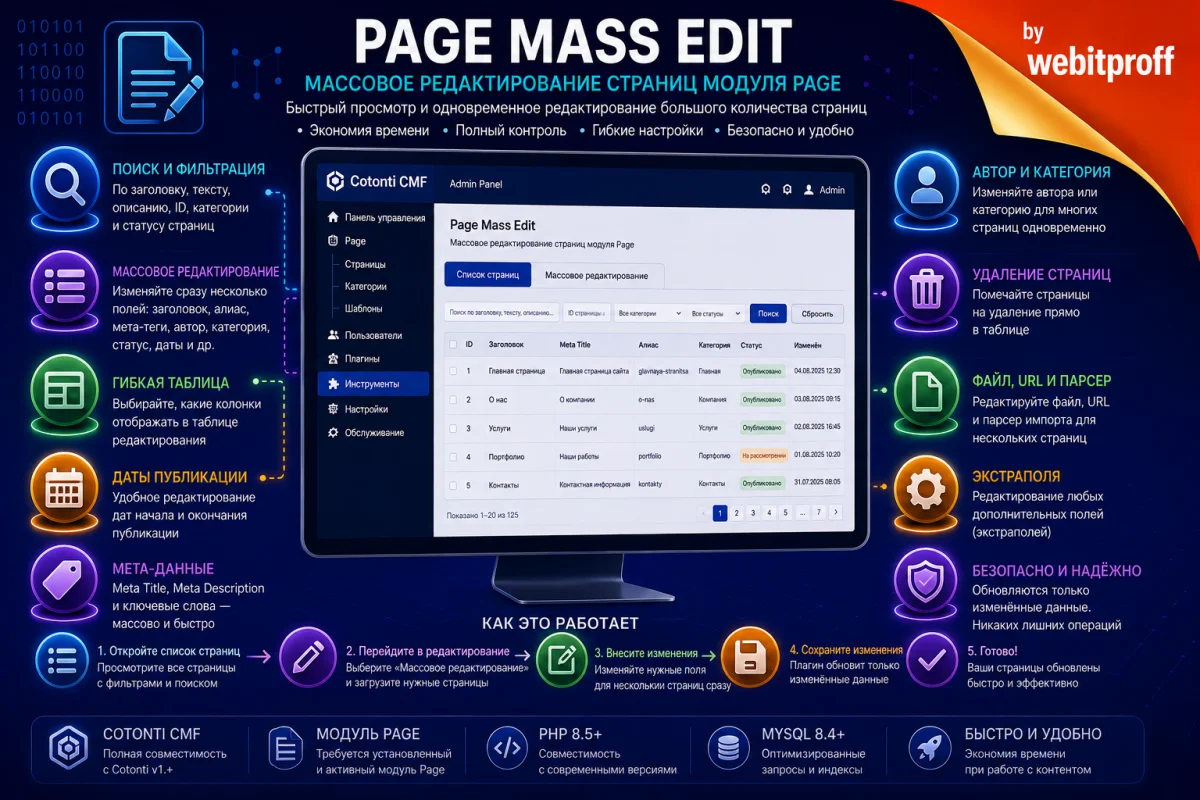Click the ID страницы input field
Viewport: 1200px width, 800px height.
point(587,313)
